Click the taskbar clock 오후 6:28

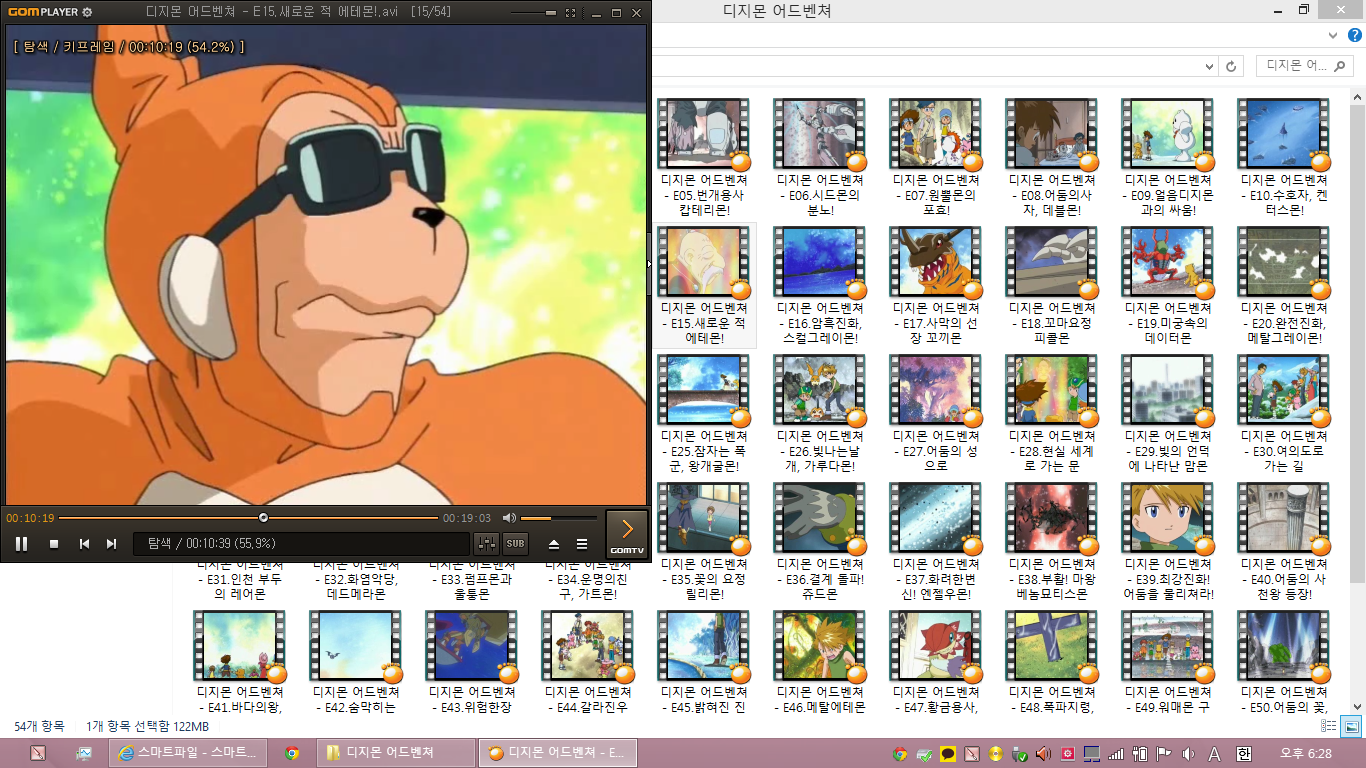pos(1306,753)
